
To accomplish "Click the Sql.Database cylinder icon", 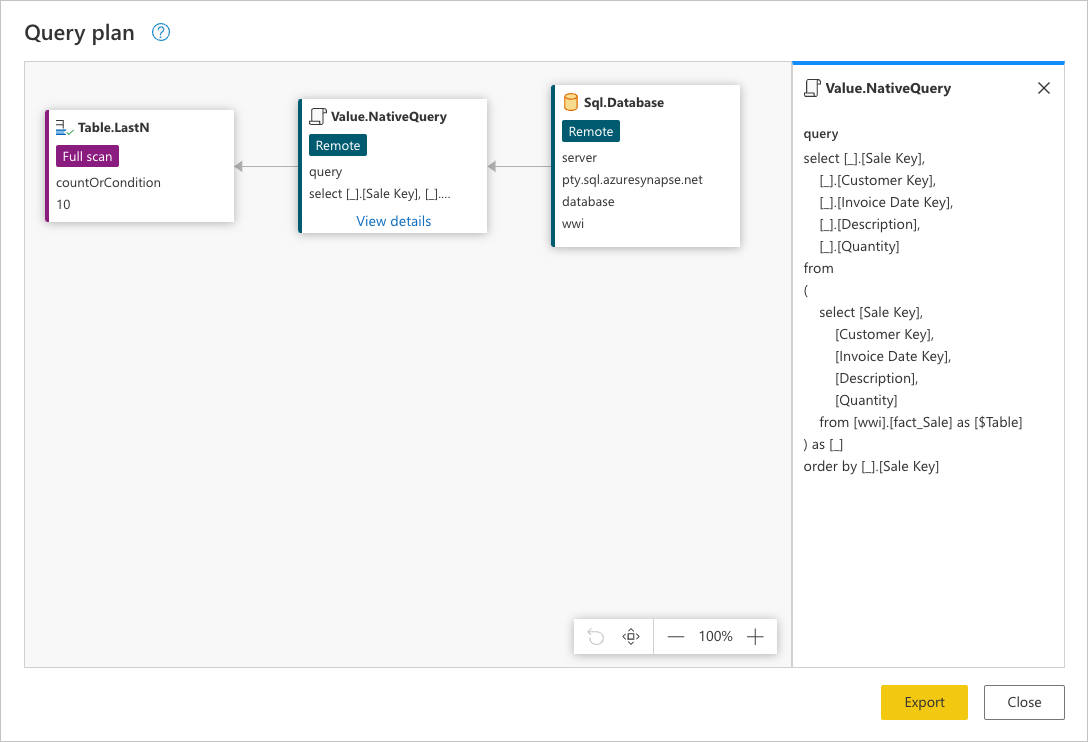I will tap(570, 102).
